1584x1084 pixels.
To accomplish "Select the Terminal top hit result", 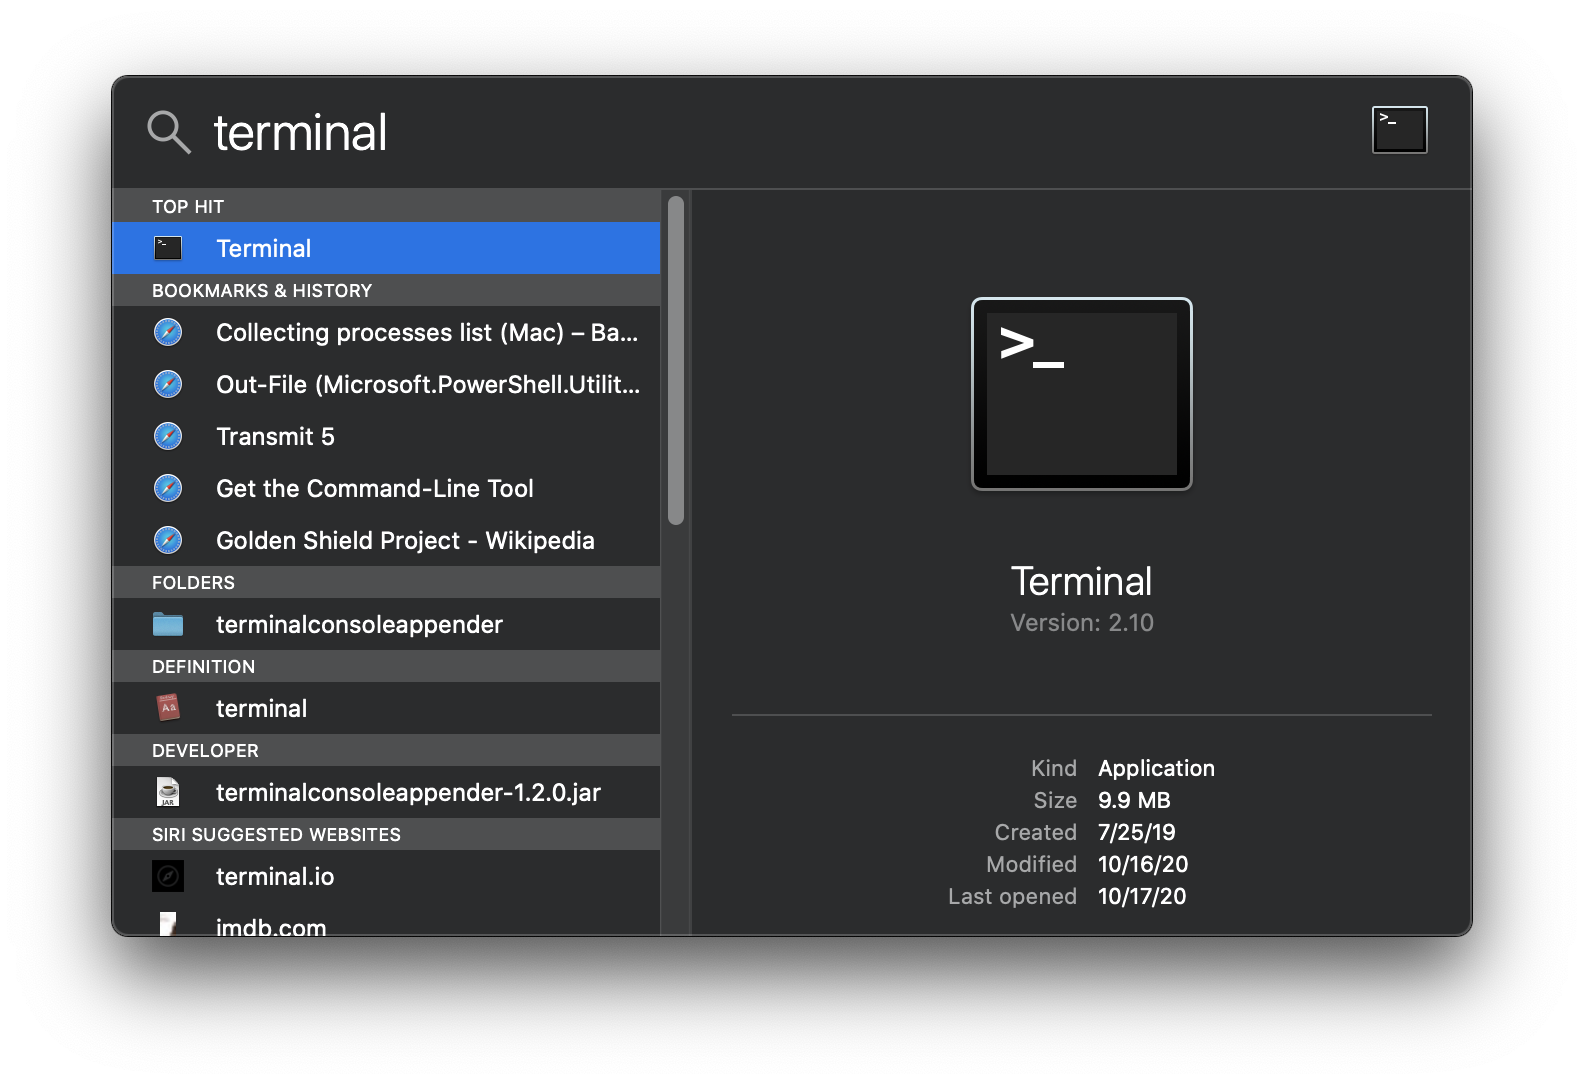I will tap(386, 248).
